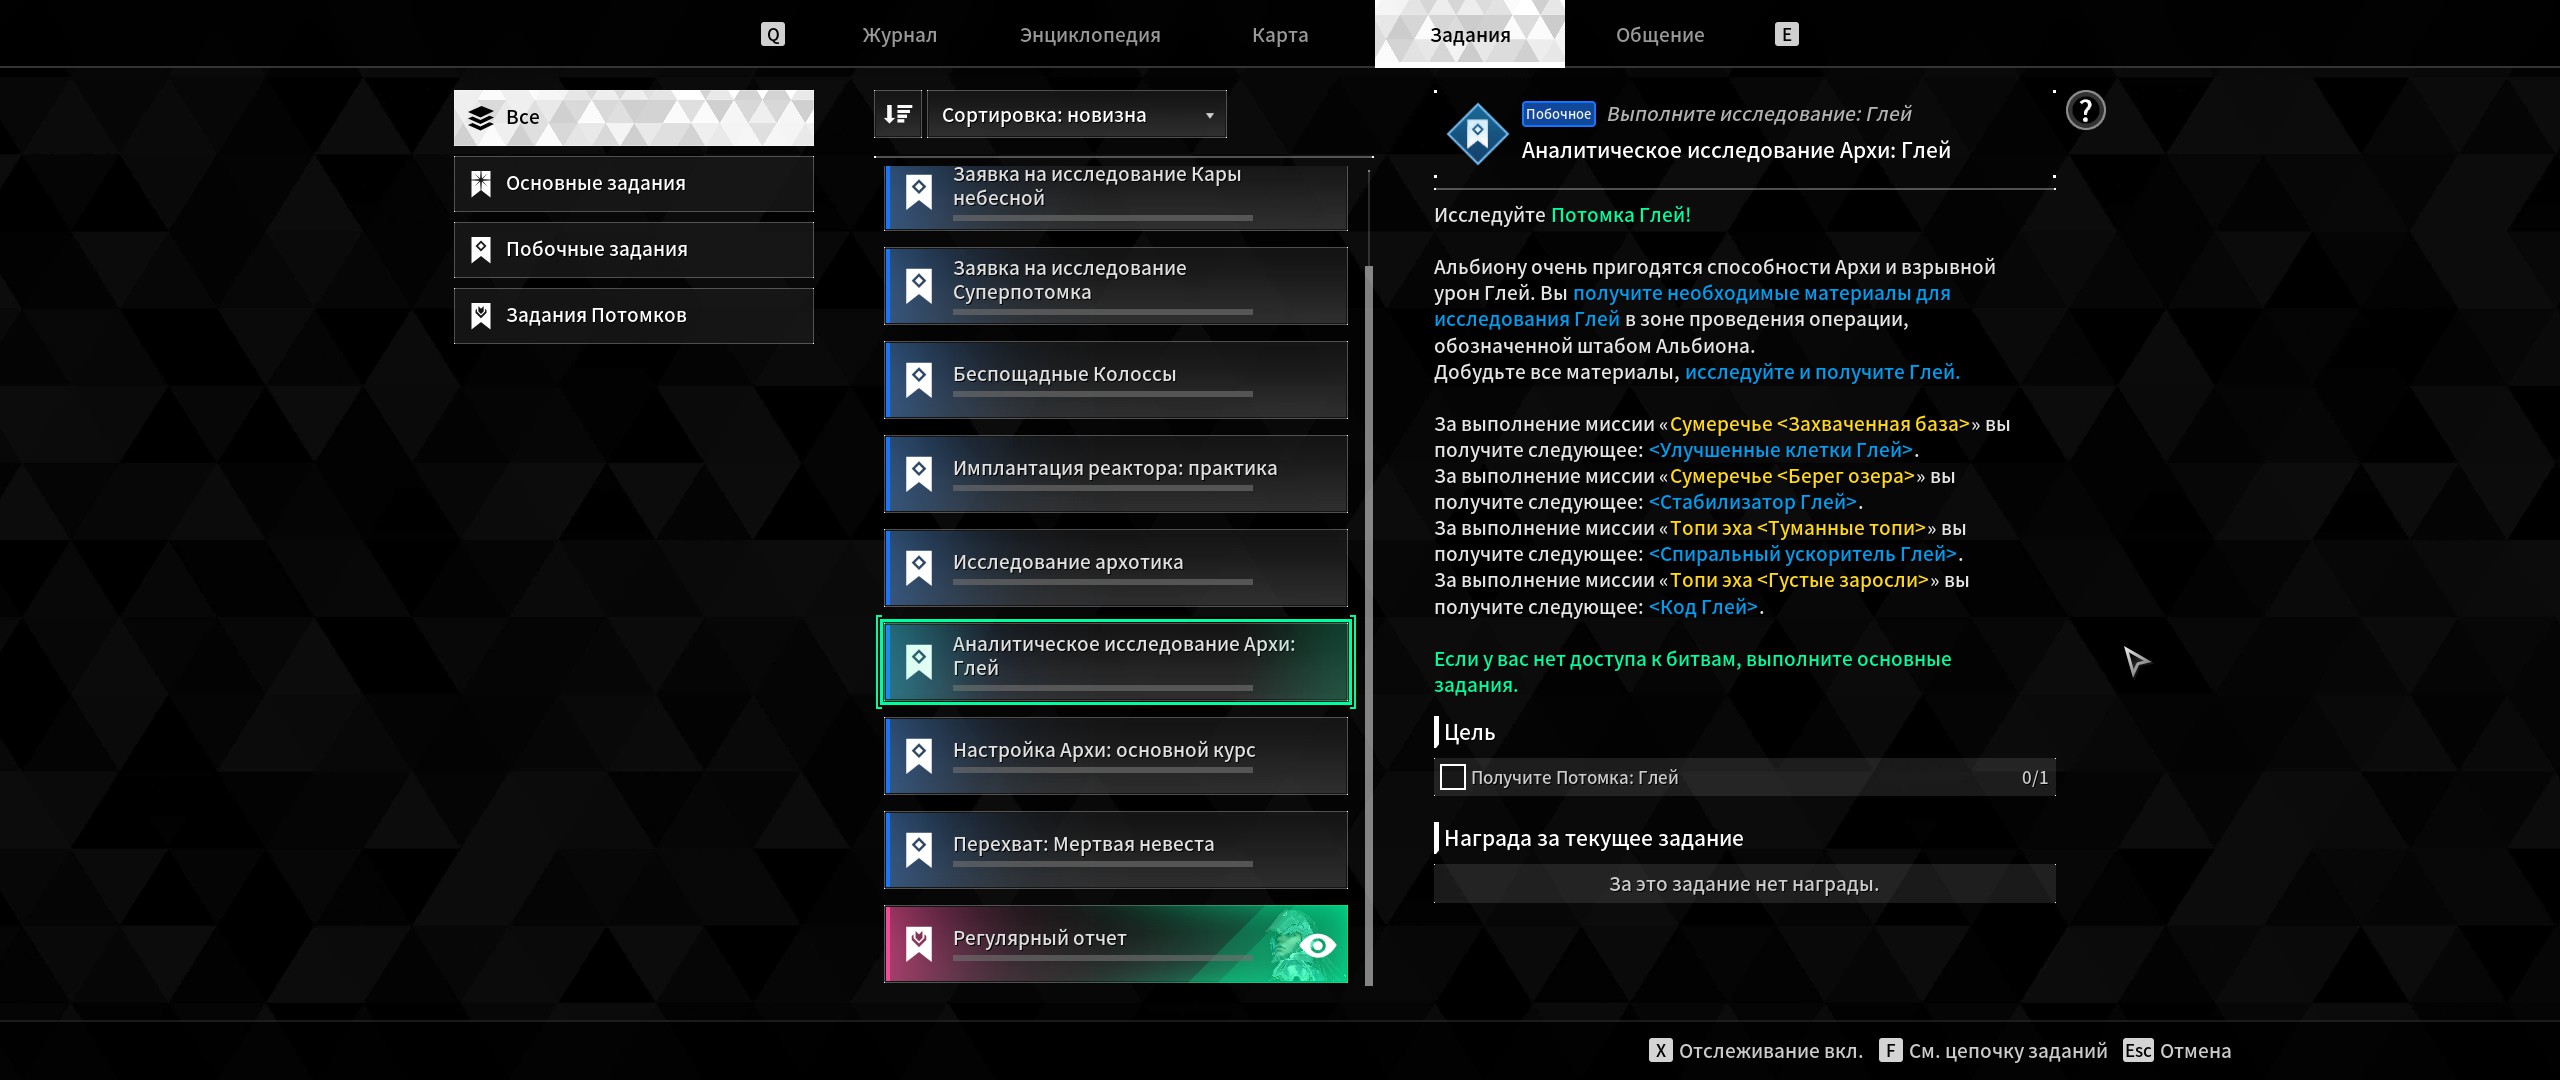The image size is (2560, 1080).
Task: Go to the Общение tab
Action: (1660, 35)
